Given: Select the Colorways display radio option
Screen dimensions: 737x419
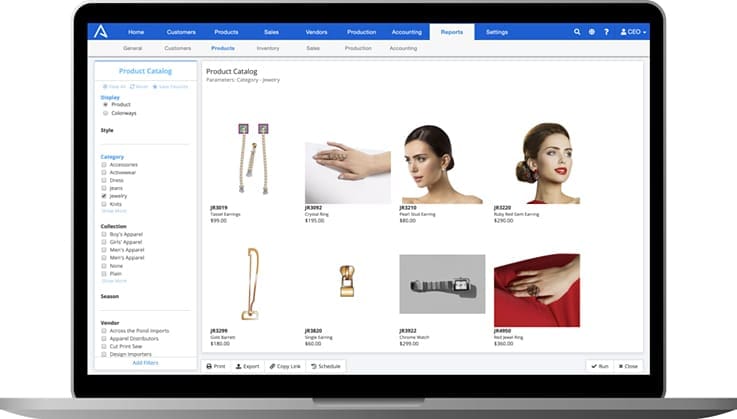Looking at the screenshot, I should click(105, 113).
